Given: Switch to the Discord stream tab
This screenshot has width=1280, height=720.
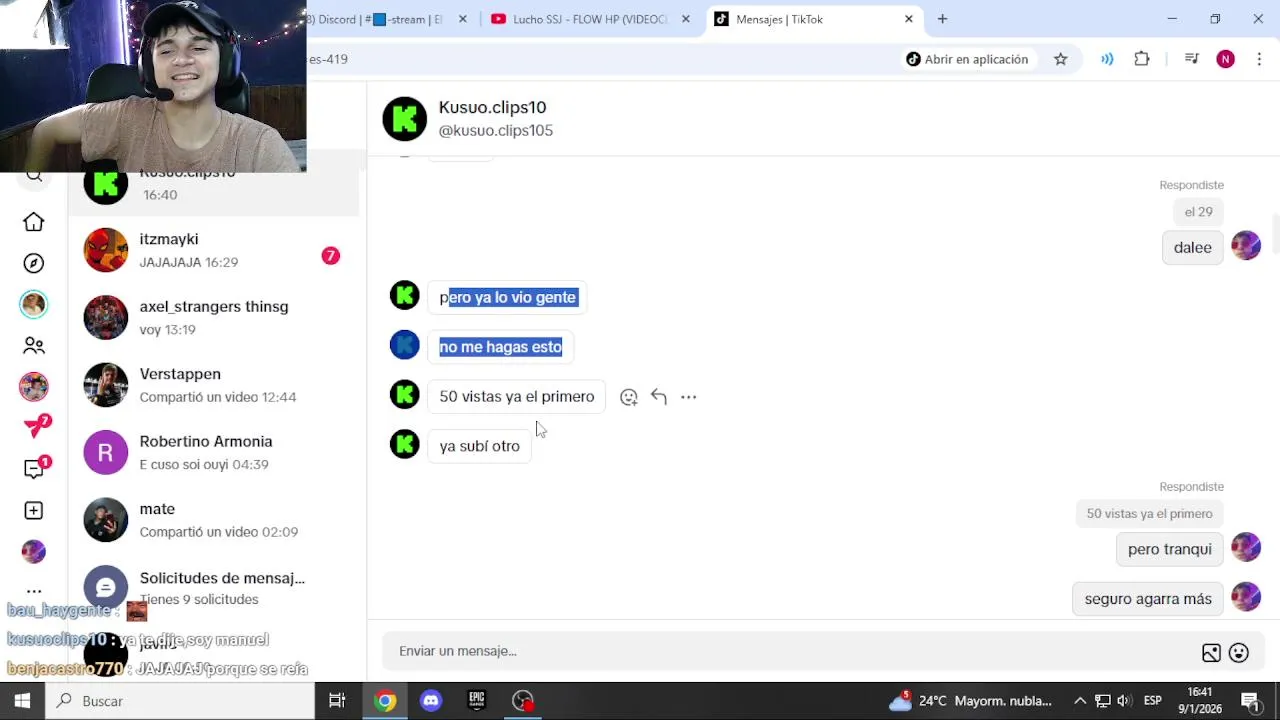Looking at the screenshot, I should tap(380, 19).
